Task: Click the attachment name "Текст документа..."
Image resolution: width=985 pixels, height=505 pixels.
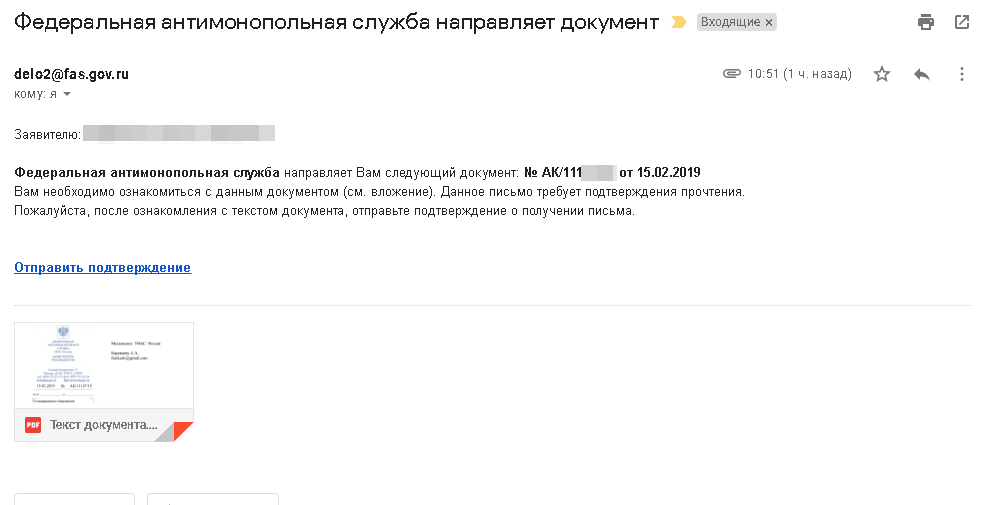Action: (104, 424)
